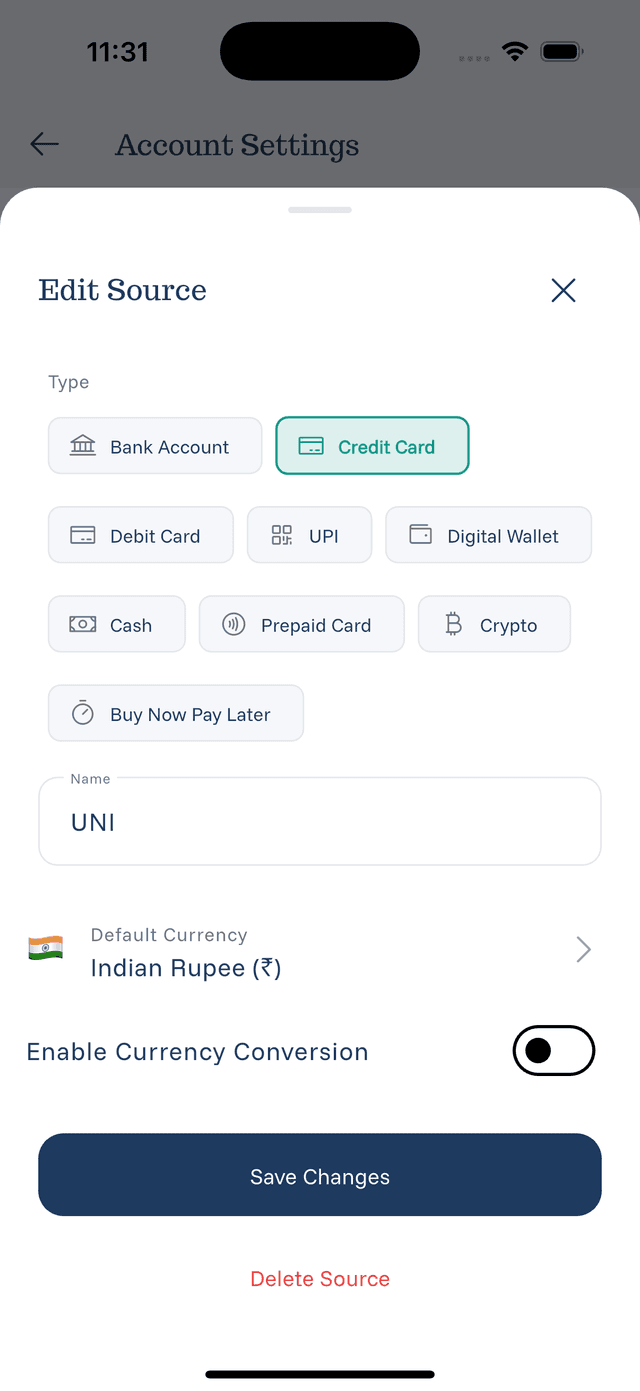The image size is (640, 1391).
Task: Click the Bitcoin icon on Crypto
Action: pos(453,624)
